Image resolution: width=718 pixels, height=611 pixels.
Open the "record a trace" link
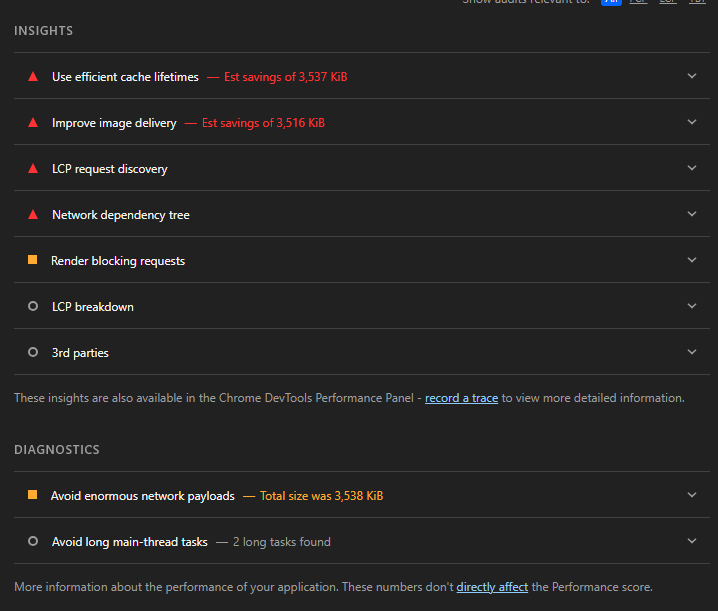[x=461, y=398]
